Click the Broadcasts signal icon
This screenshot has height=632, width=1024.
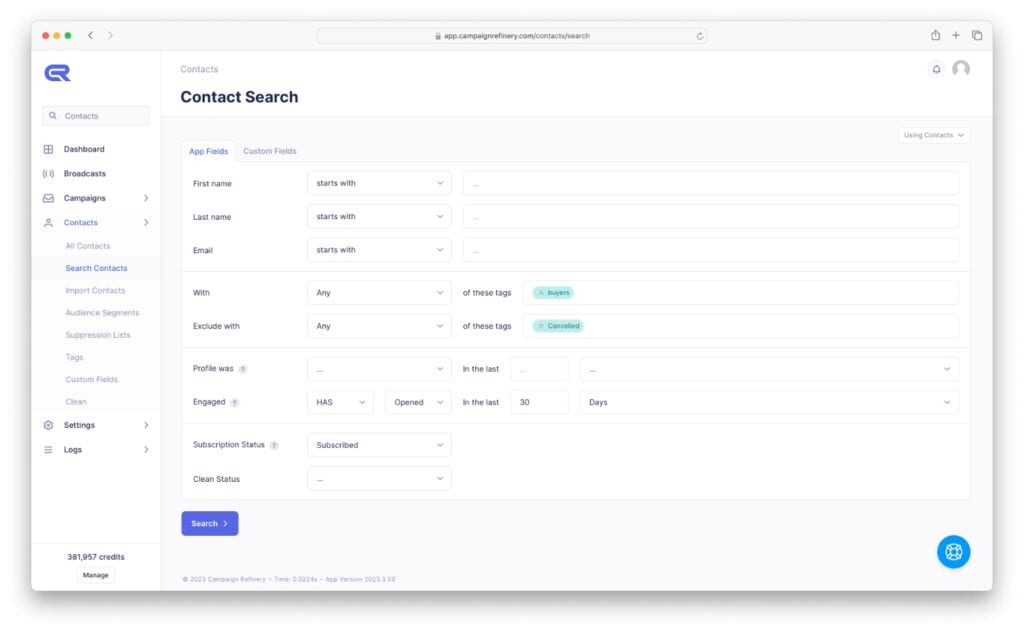pos(48,174)
